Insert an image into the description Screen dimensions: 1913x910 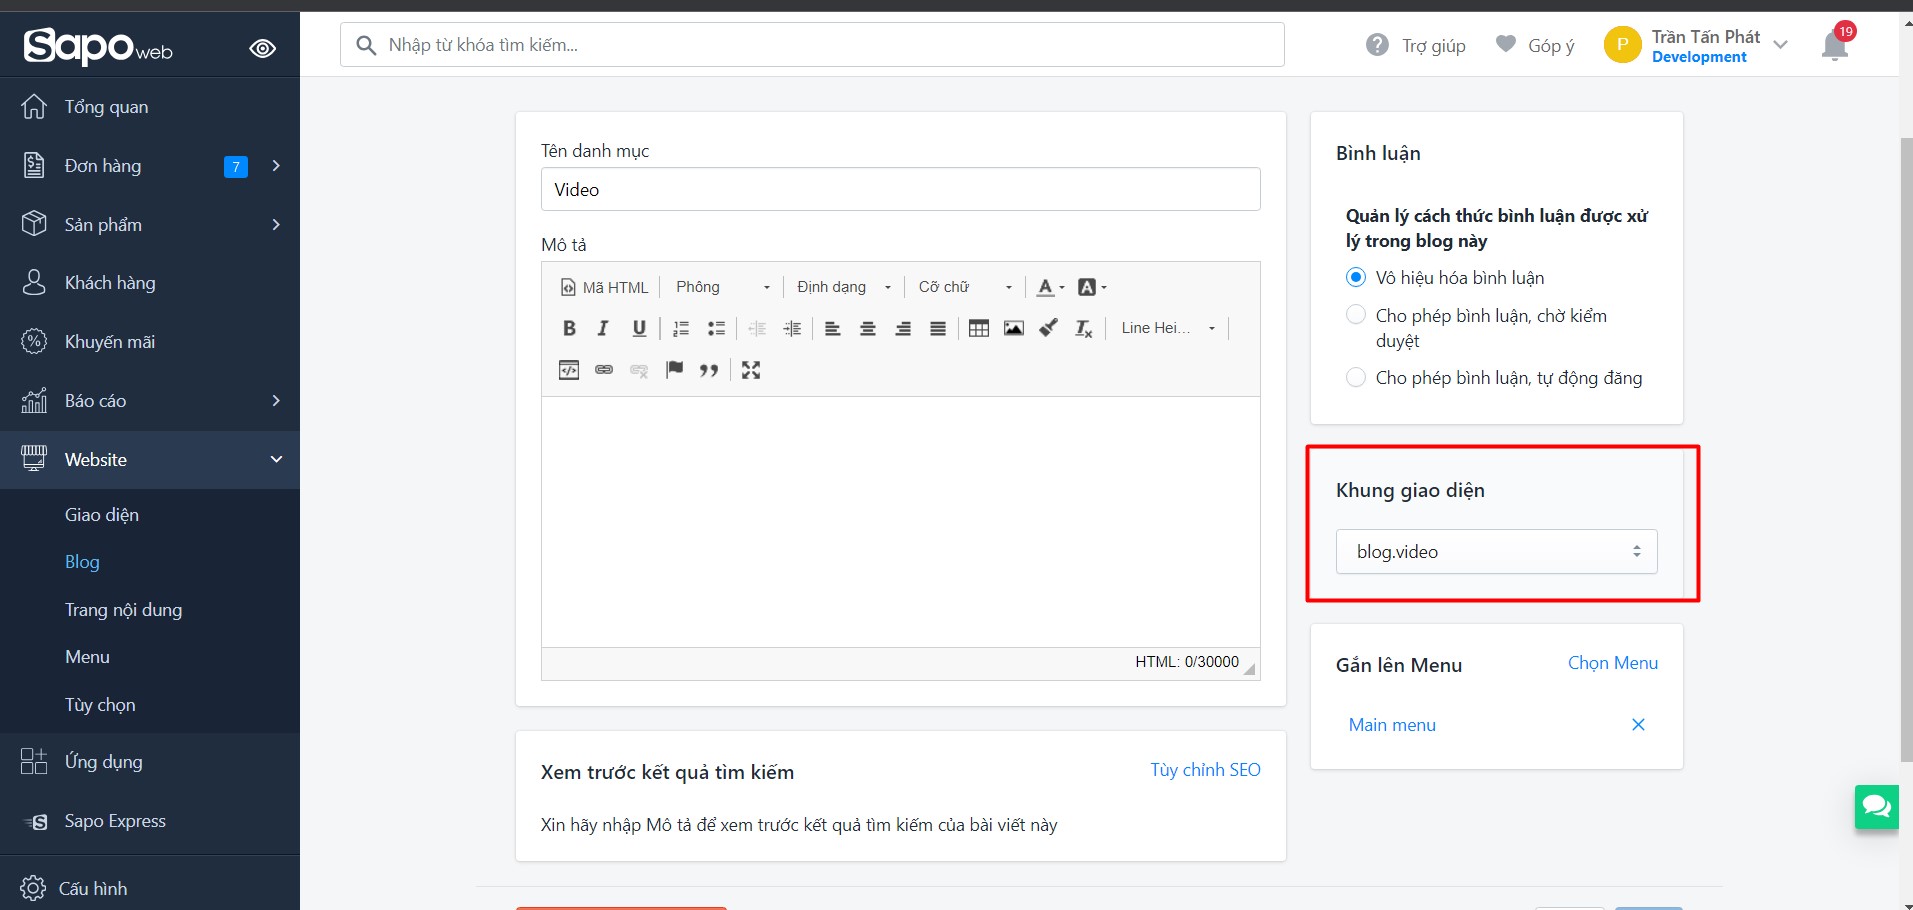[1014, 328]
